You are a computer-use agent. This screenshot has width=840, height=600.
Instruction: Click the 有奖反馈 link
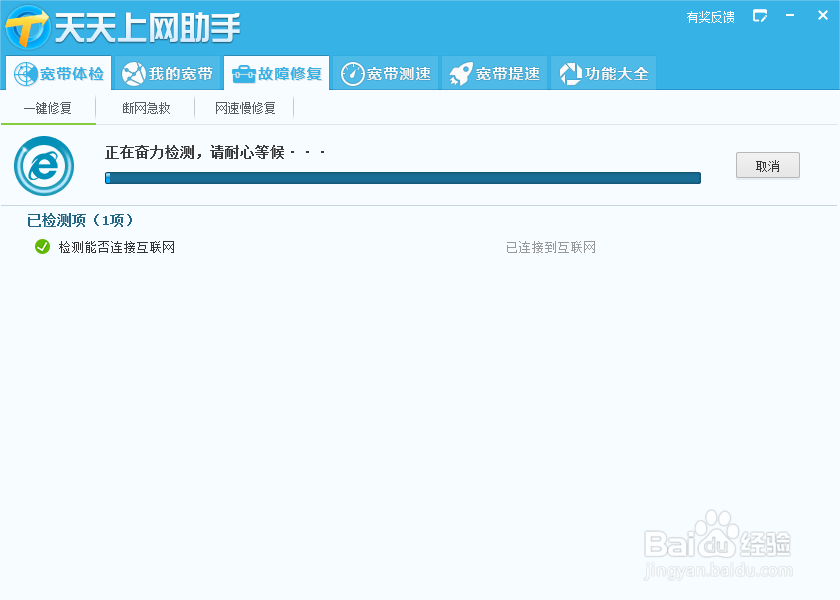(710, 18)
